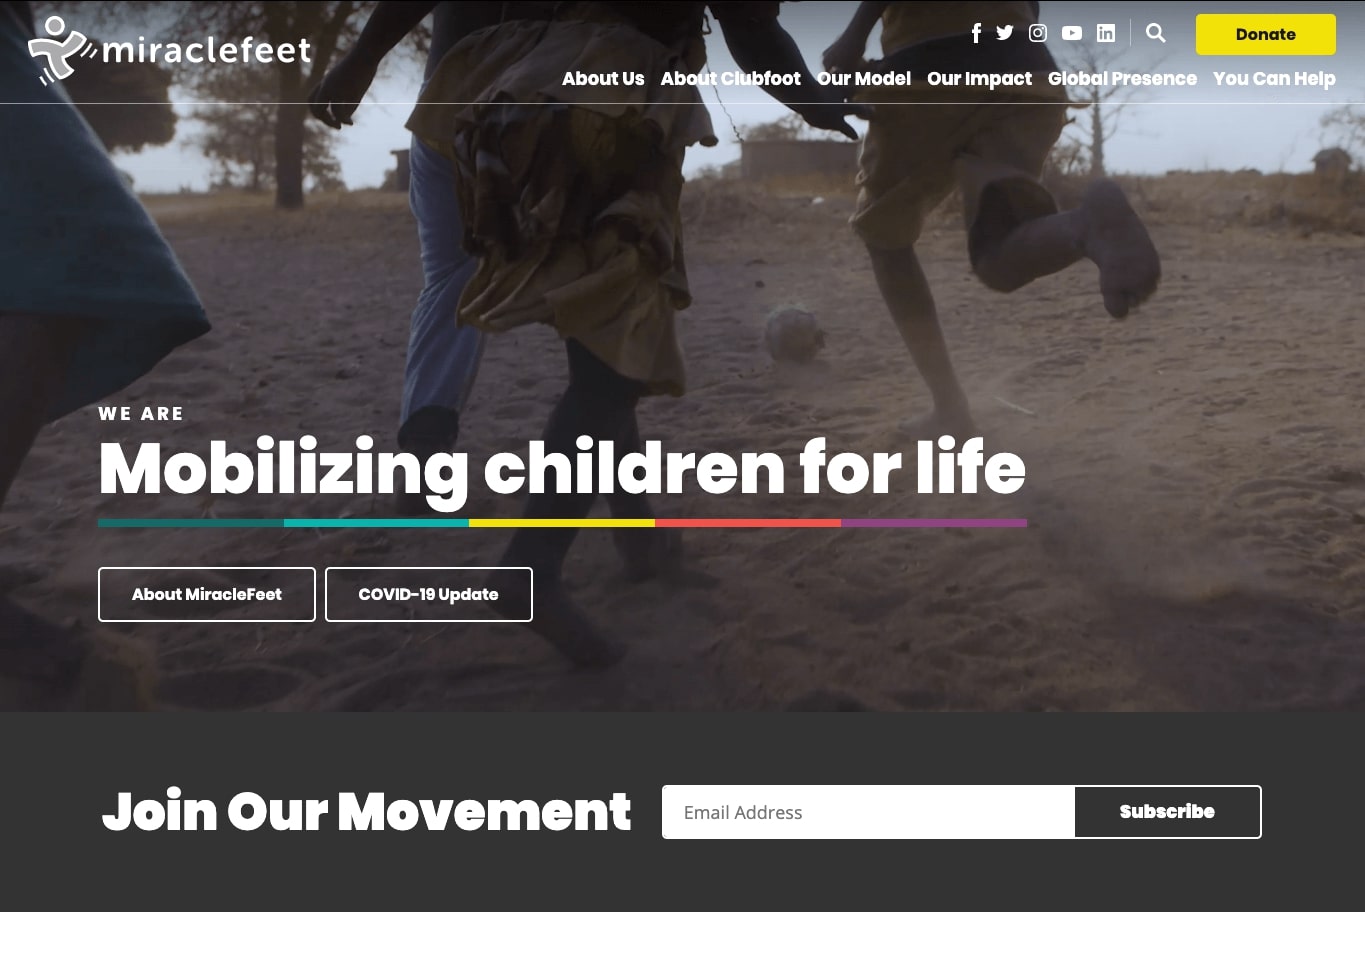Open the Facebook social icon
Image resolution: width=1365 pixels, height=969 pixels.
[976, 33]
